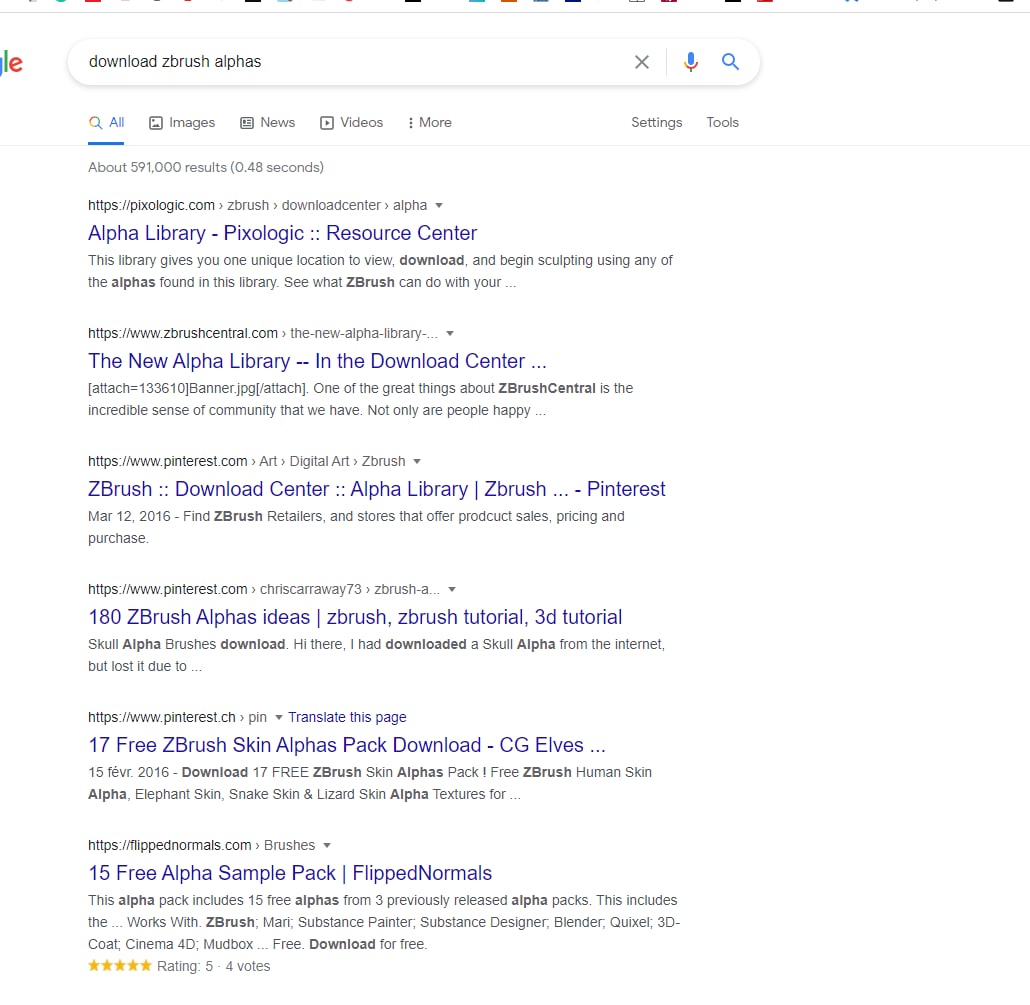Image resolution: width=1030 pixels, height=1005 pixels.
Task: Click About 591,000 results text
Action: tap(206, 168)
